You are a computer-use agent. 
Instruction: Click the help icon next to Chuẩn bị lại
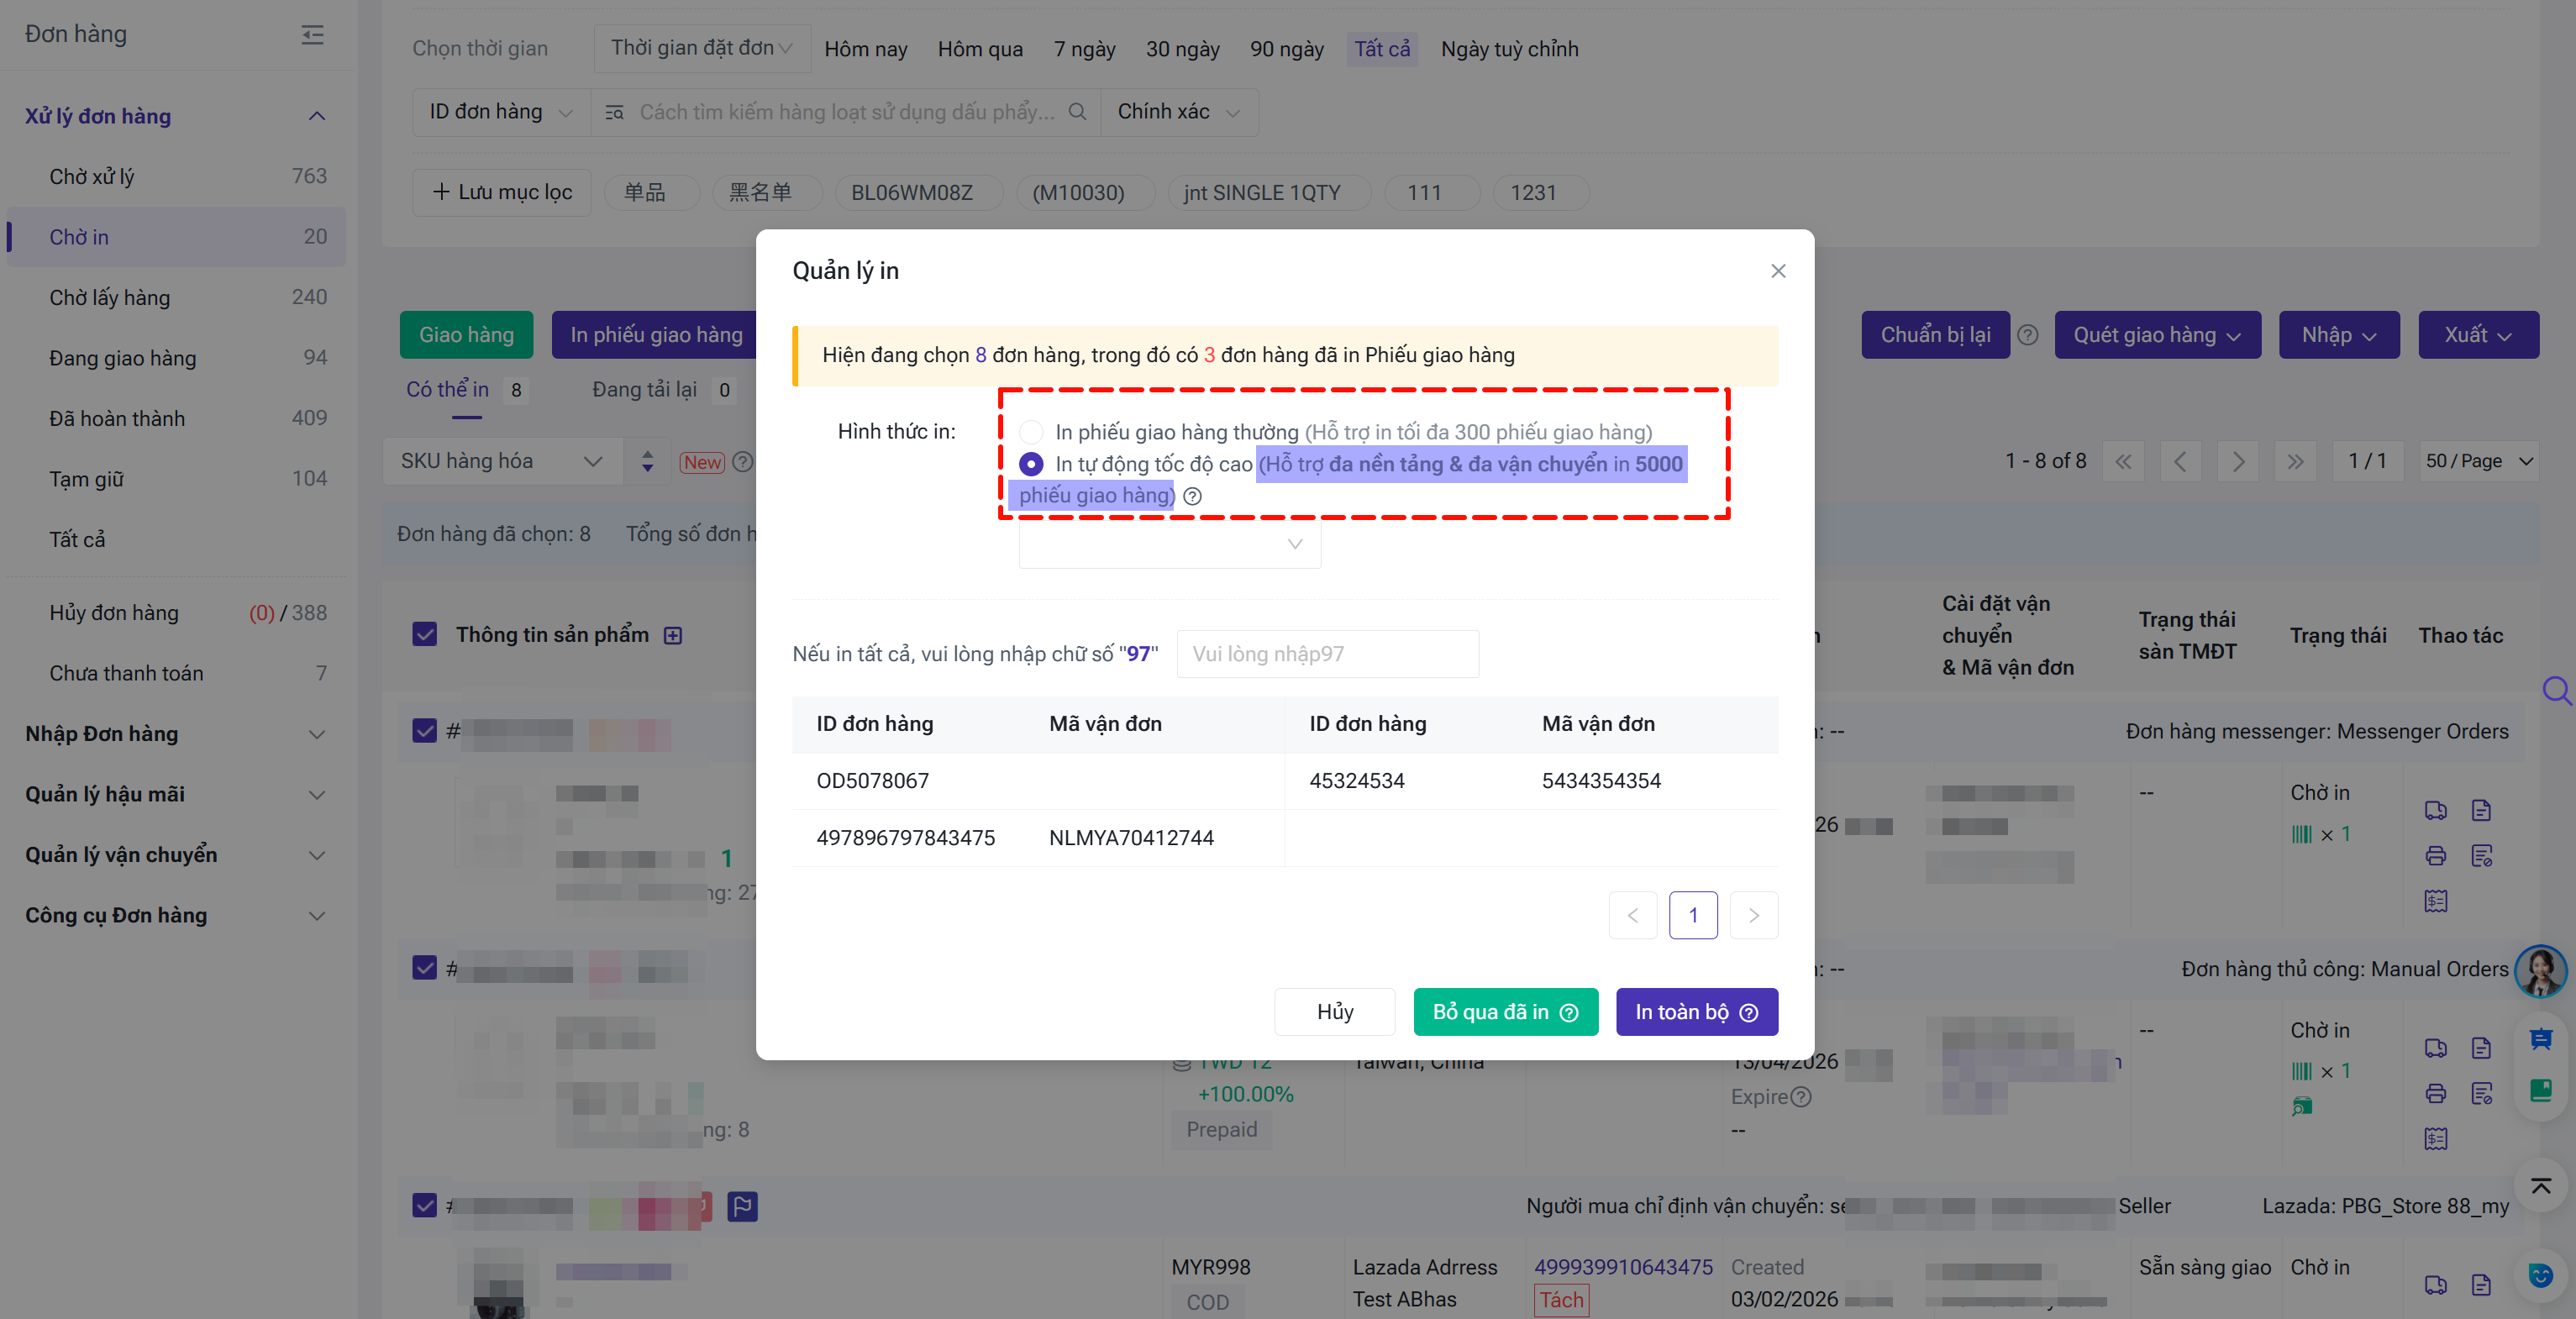2027,335
